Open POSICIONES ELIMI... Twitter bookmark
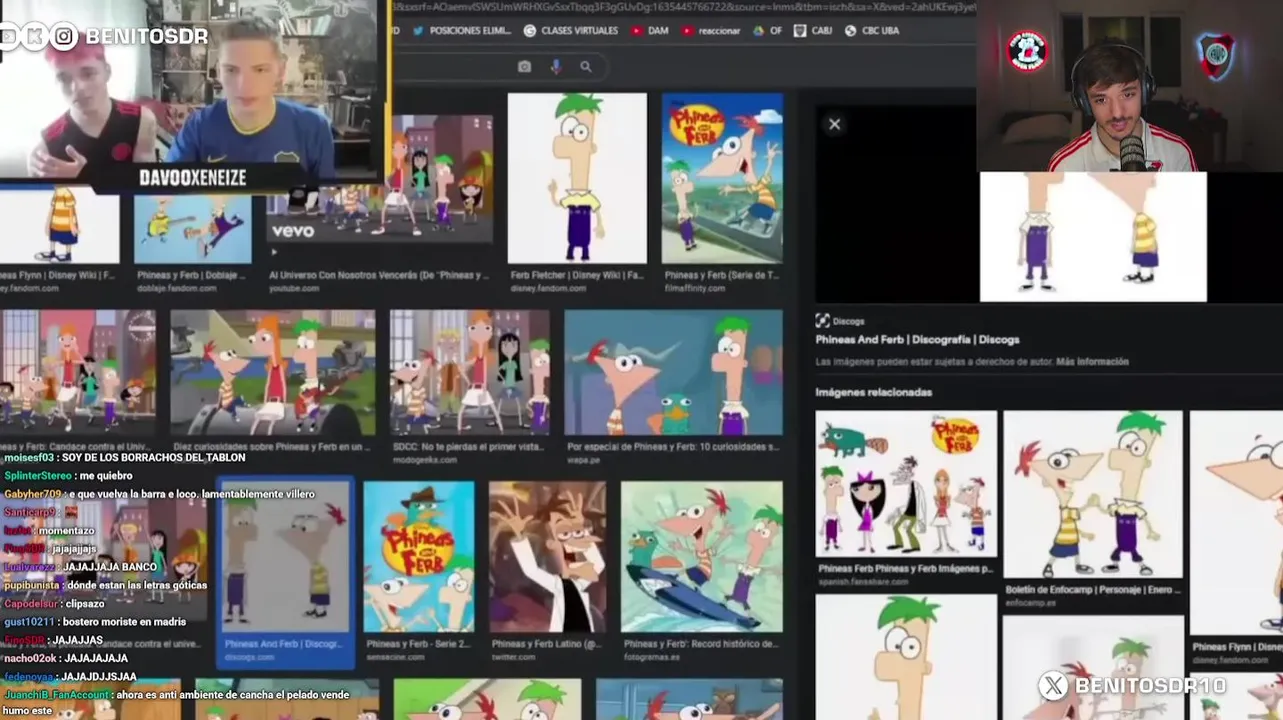Screen dimensions: 1283x720 pyautogui.click(x=462, y=31)
